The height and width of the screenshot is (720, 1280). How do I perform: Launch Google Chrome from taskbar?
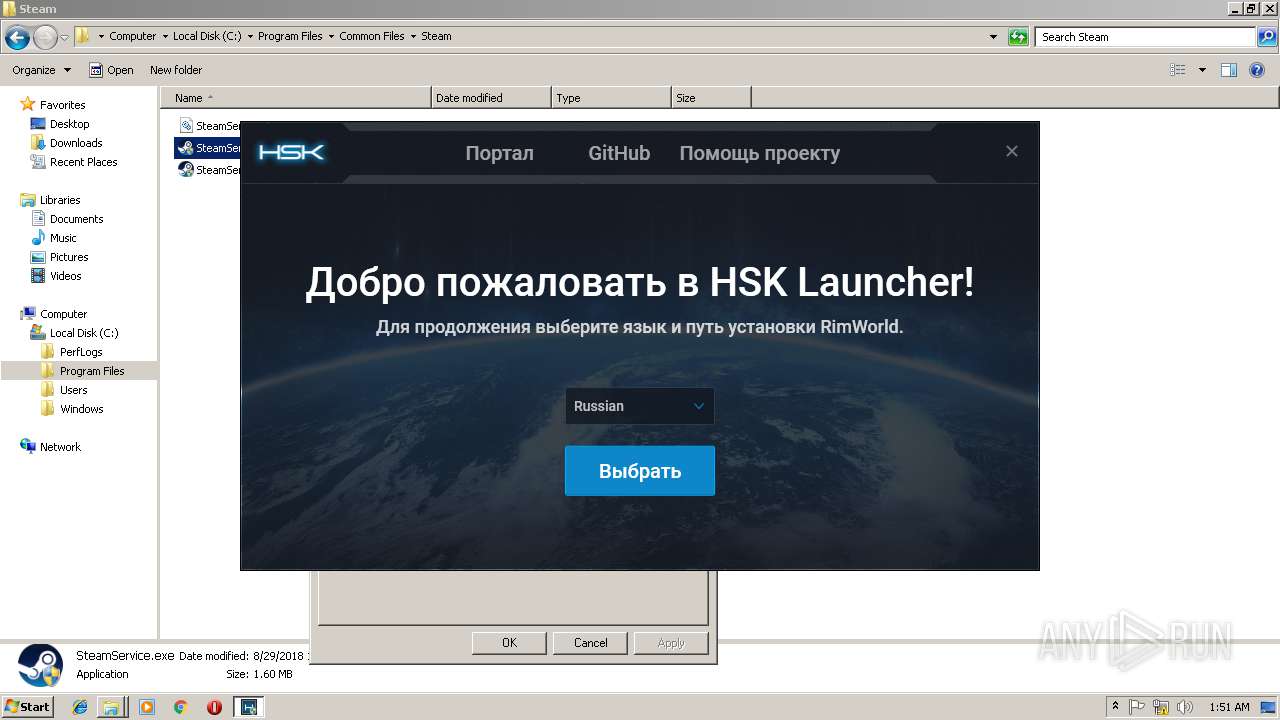(180, 707)
